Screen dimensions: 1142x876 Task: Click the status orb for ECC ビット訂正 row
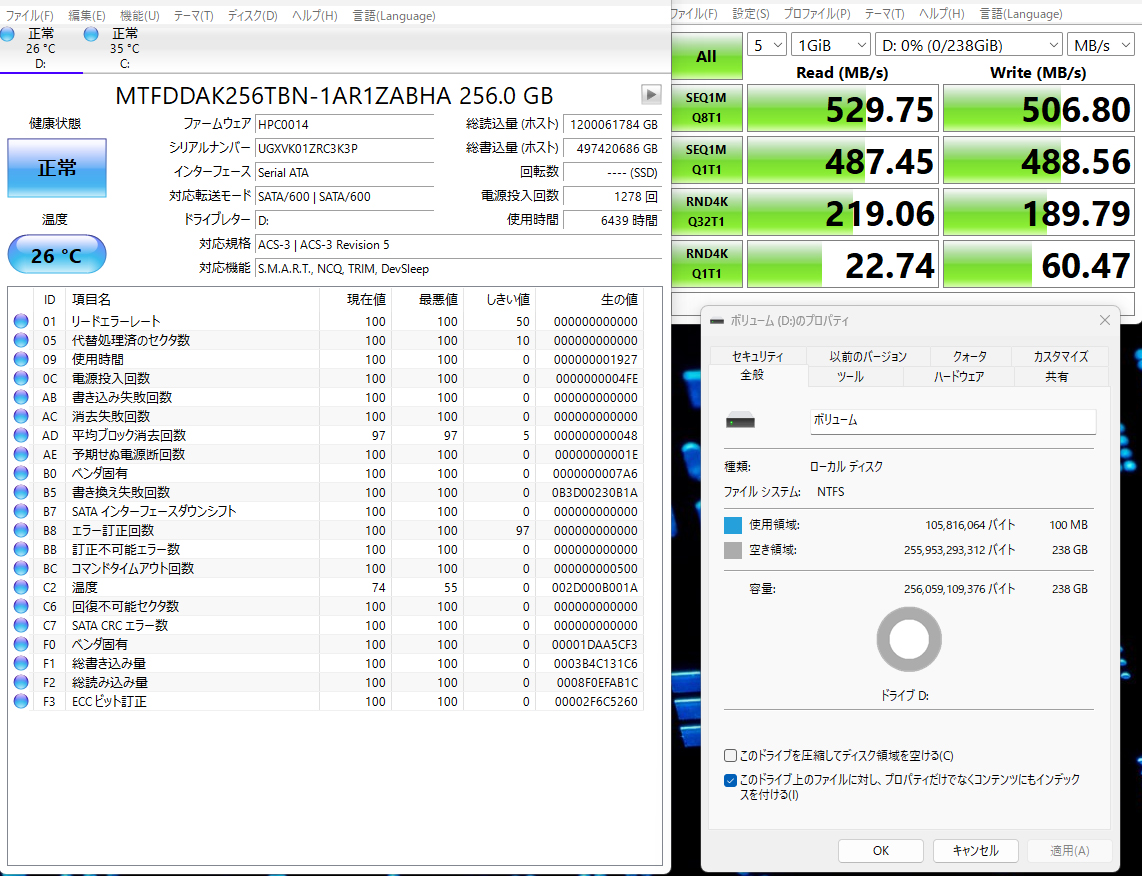tap(21, 702)
